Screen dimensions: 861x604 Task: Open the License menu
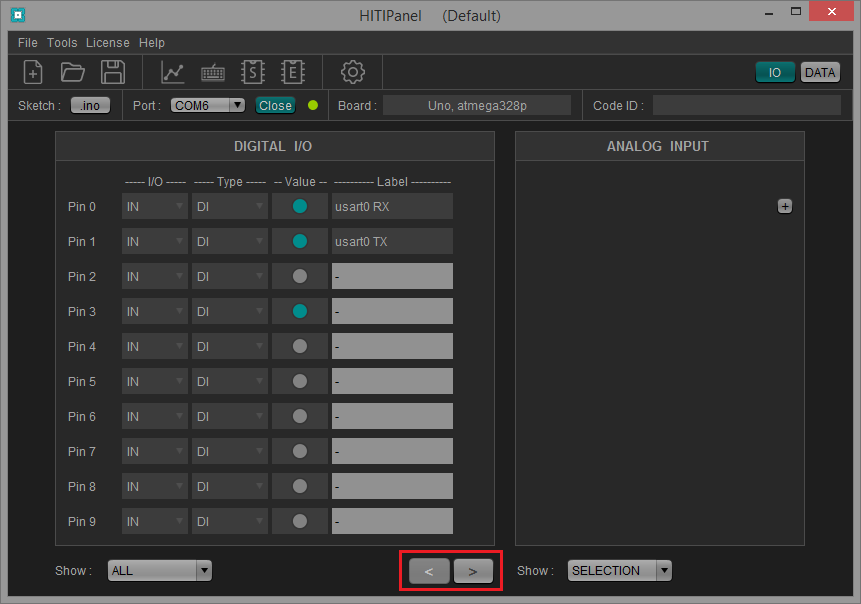click(108, 43)
